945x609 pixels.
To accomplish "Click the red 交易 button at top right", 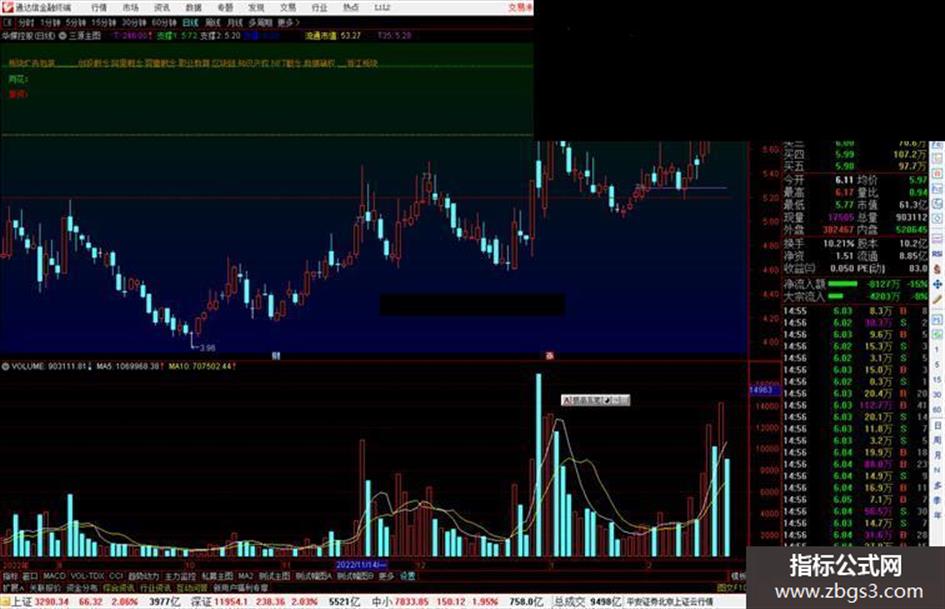I will (520, 7).
